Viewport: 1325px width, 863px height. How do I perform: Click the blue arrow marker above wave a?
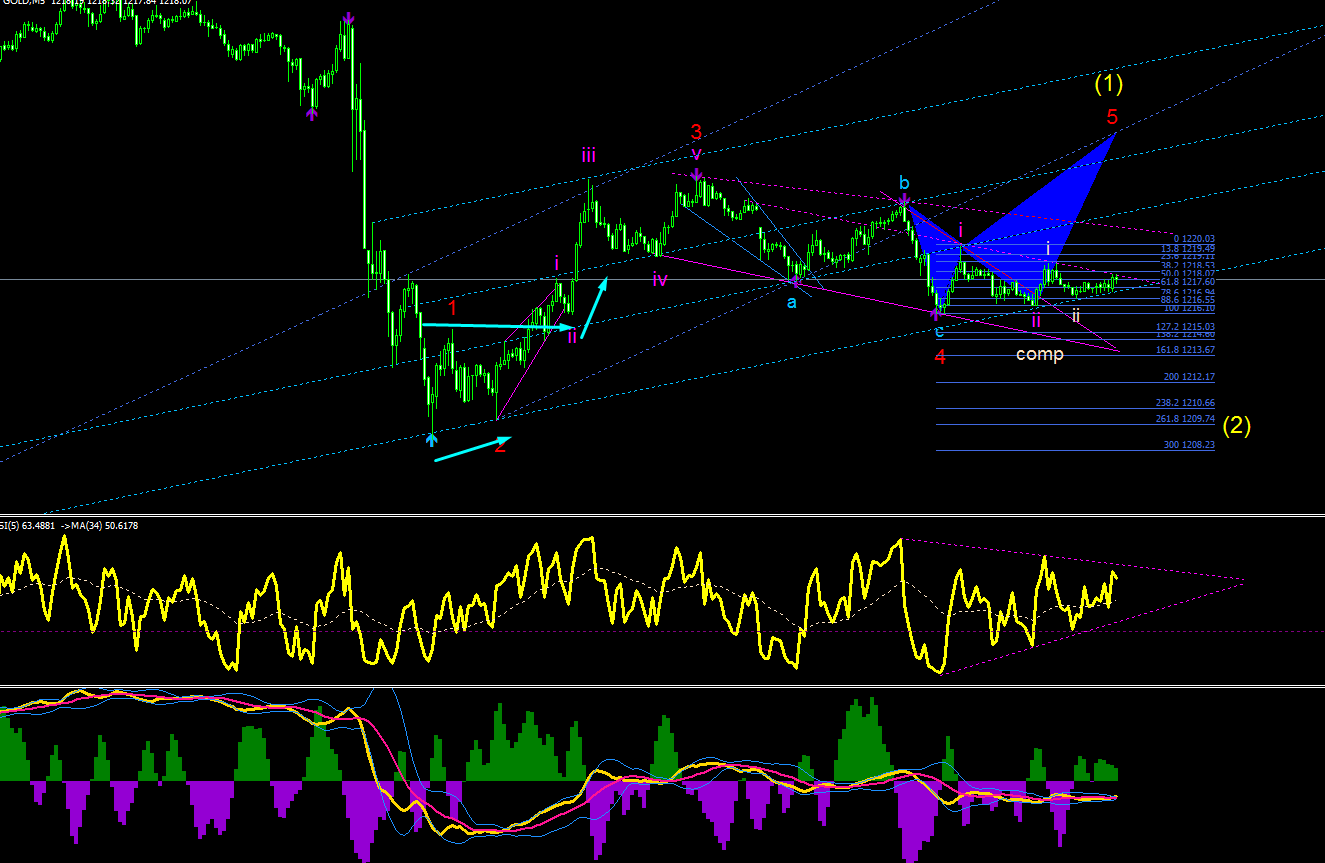(x=797, y=282)
